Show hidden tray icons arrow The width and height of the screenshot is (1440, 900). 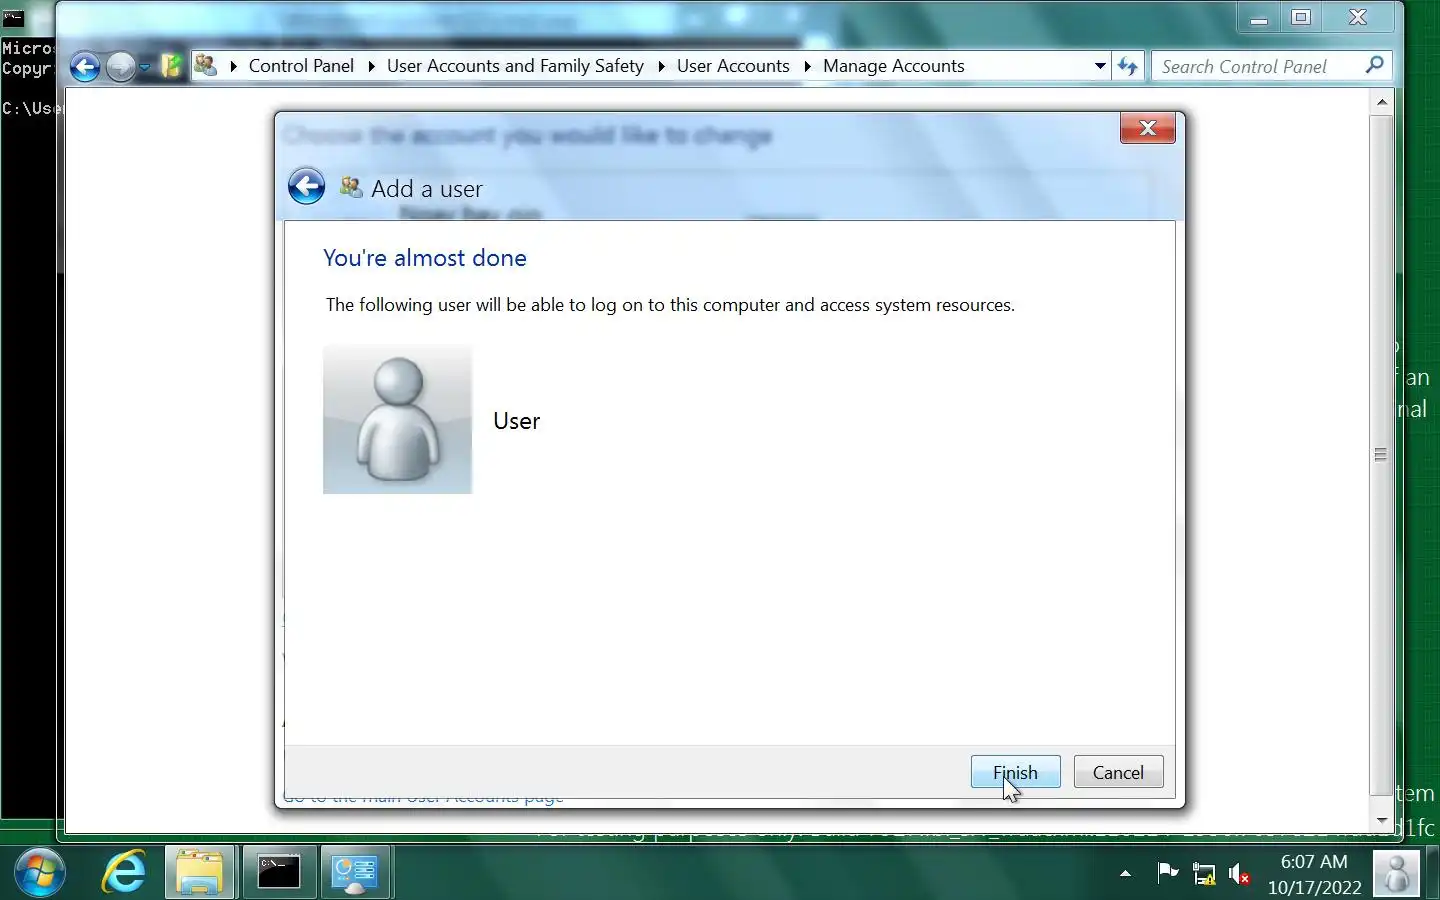[x=1125, y=874]
